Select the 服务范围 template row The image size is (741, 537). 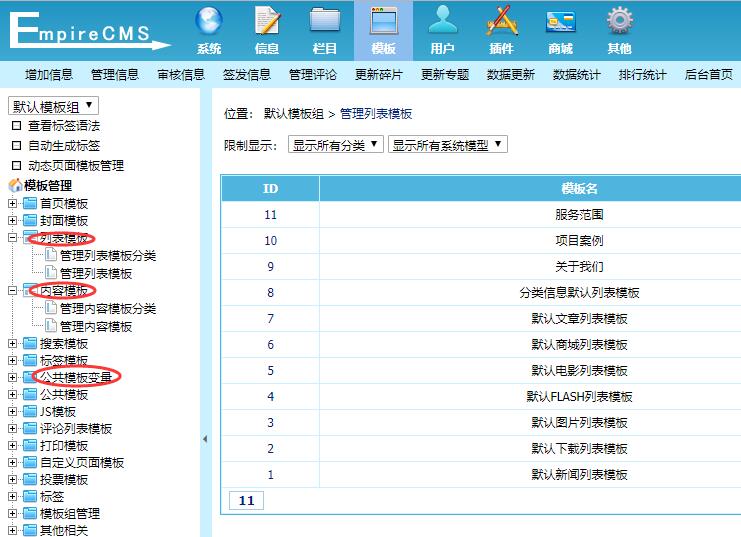coord(481,215)
